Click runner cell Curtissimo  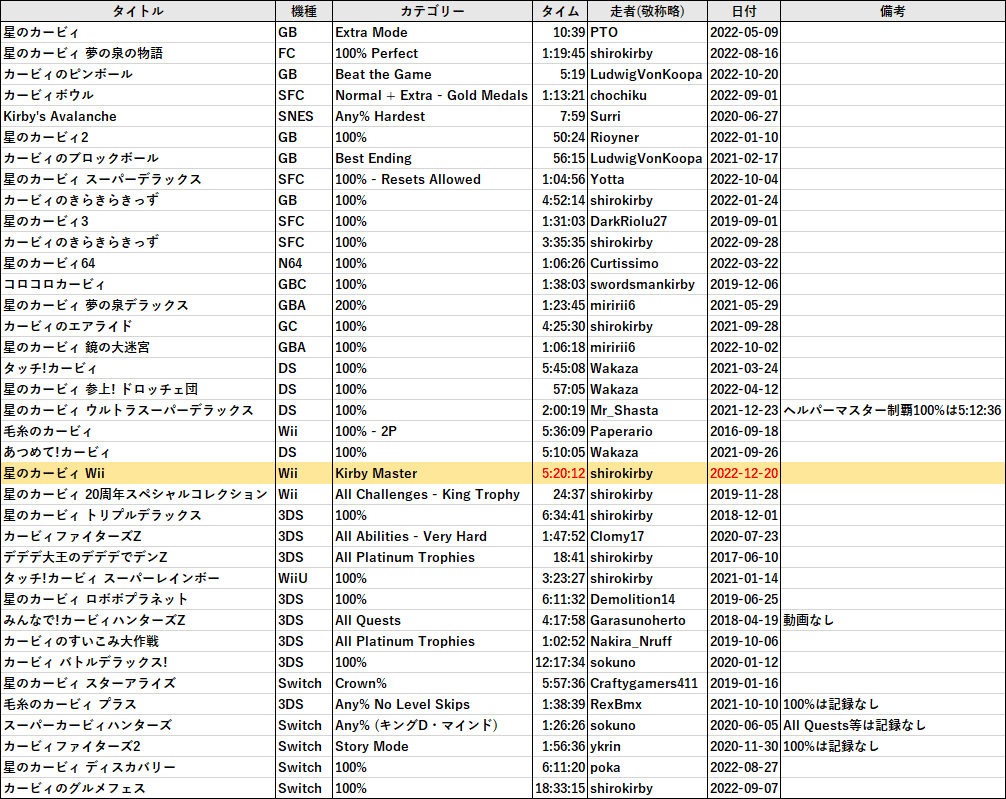click(x=647, y=263)
